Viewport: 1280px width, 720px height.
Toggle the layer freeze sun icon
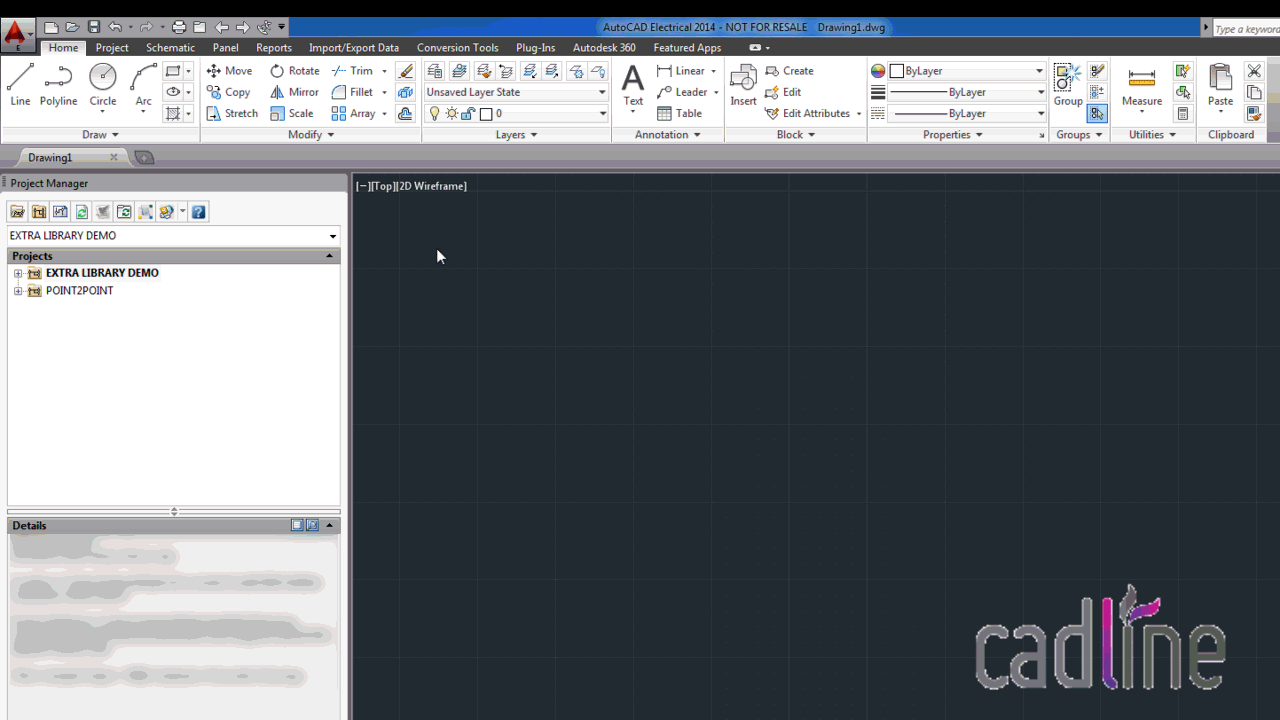[x=451, y=113]
